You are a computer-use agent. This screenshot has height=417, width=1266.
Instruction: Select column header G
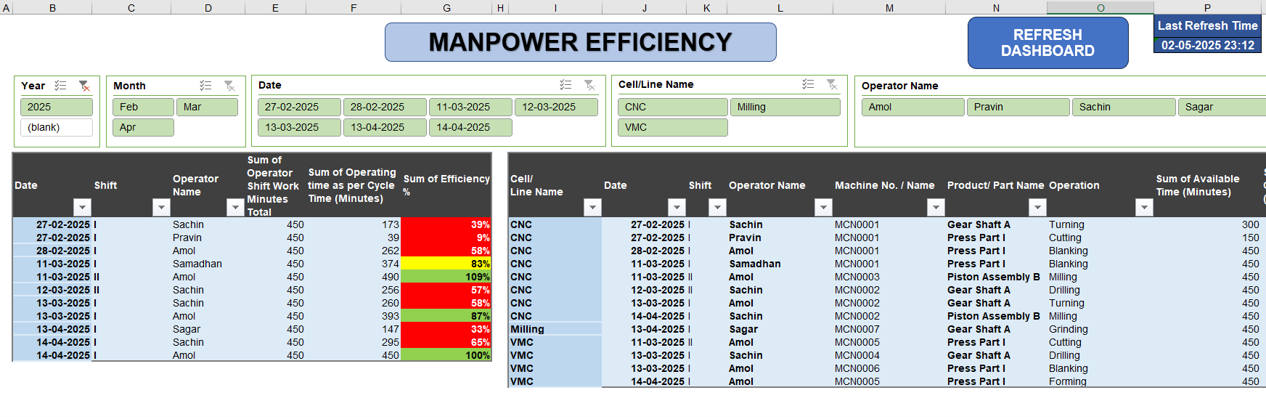pyautogui.click(x=446, y=7)
